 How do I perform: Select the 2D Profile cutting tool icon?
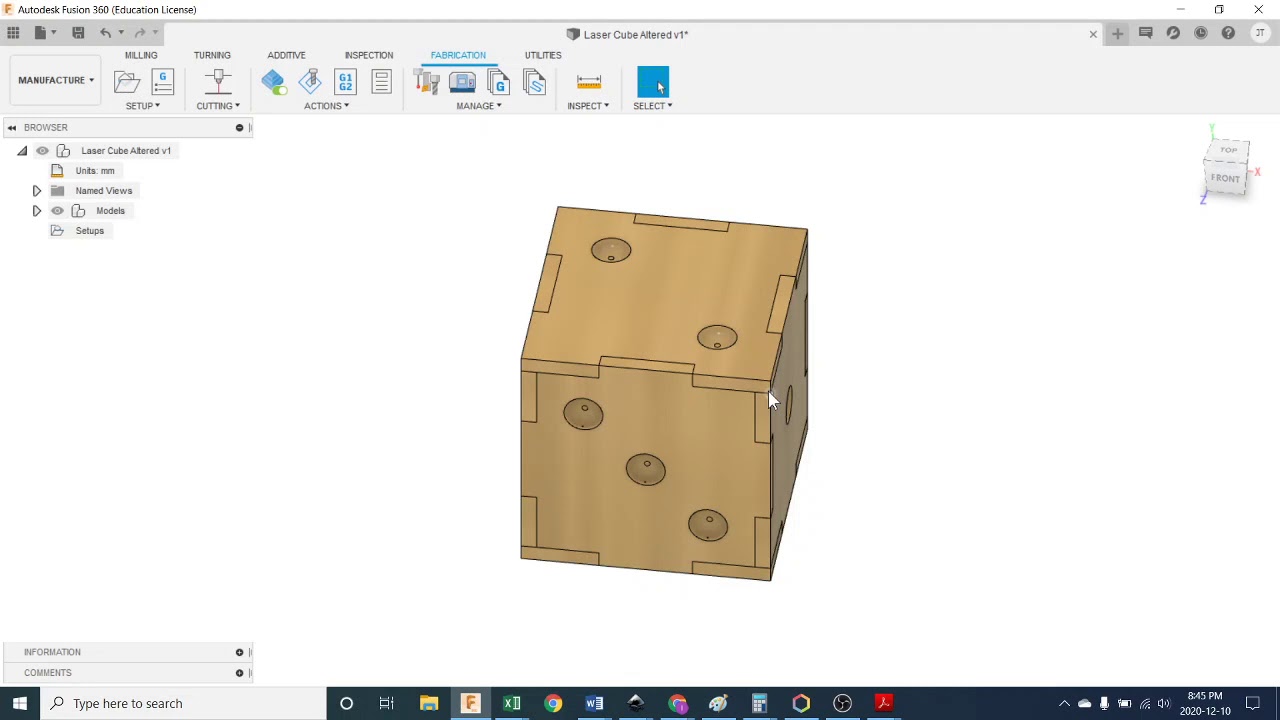click(x=218, y=82)
